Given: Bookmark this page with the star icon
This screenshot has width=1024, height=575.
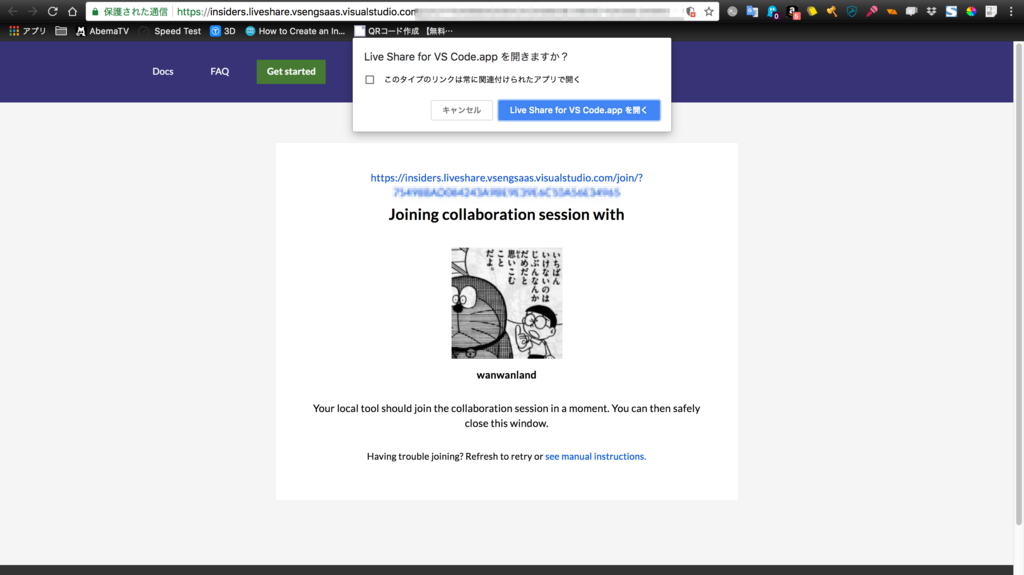Looking at the screenshot, I should click(709, 11).
